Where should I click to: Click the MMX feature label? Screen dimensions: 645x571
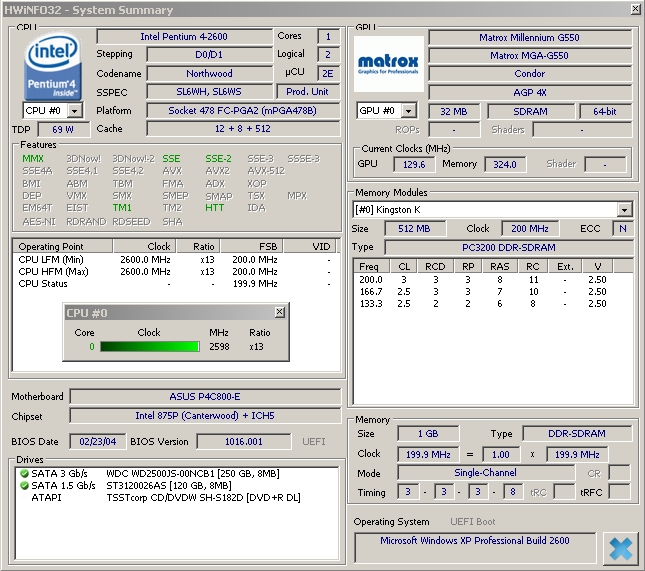point(33,159)
